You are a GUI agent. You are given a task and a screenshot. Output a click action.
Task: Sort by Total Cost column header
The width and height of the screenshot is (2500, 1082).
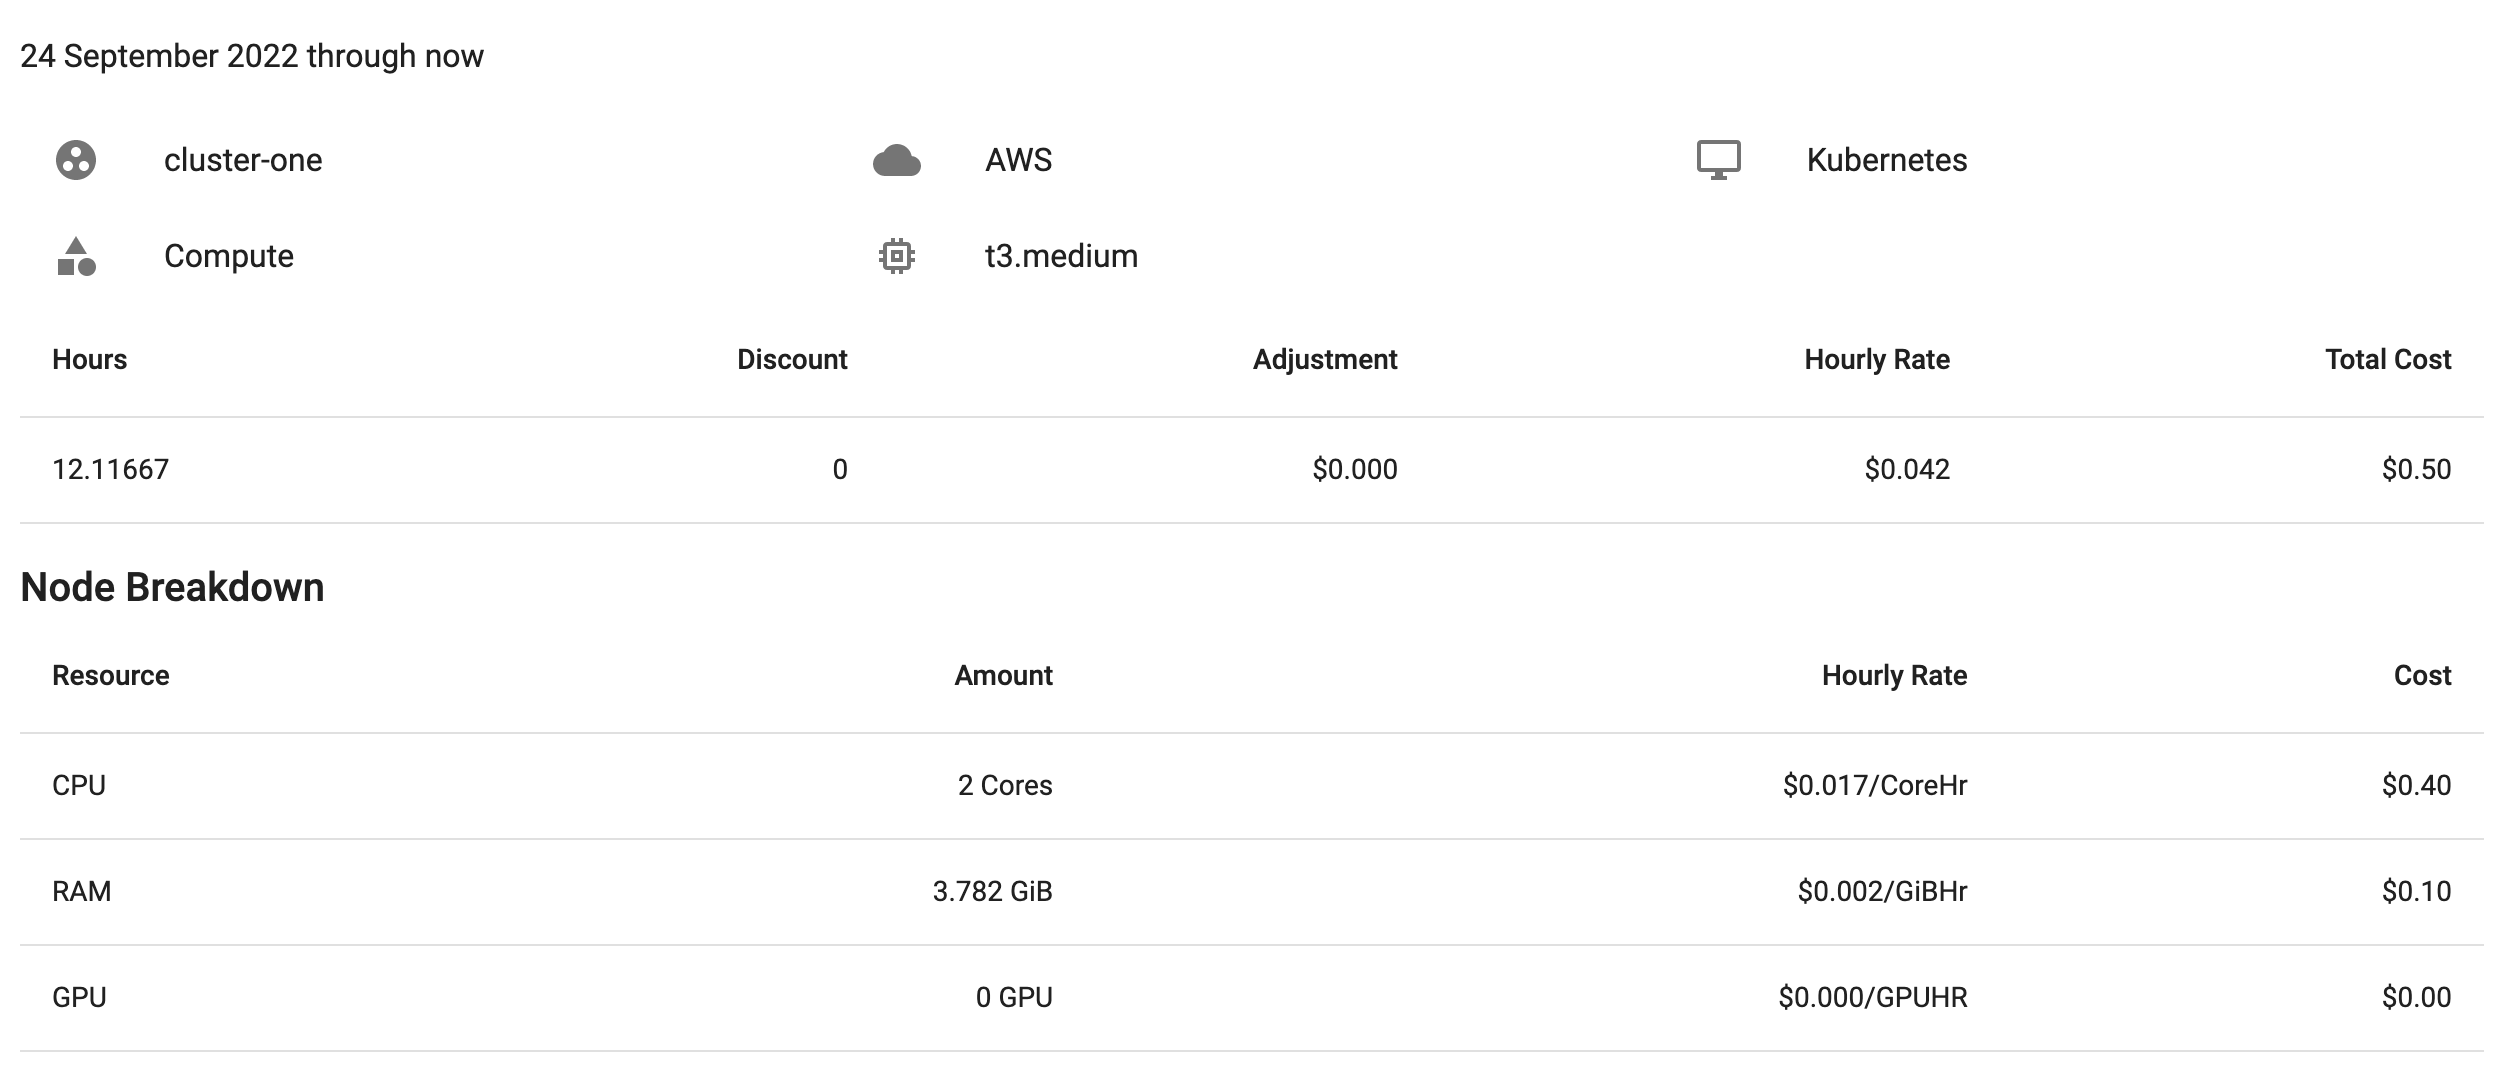coord(2387,360)
